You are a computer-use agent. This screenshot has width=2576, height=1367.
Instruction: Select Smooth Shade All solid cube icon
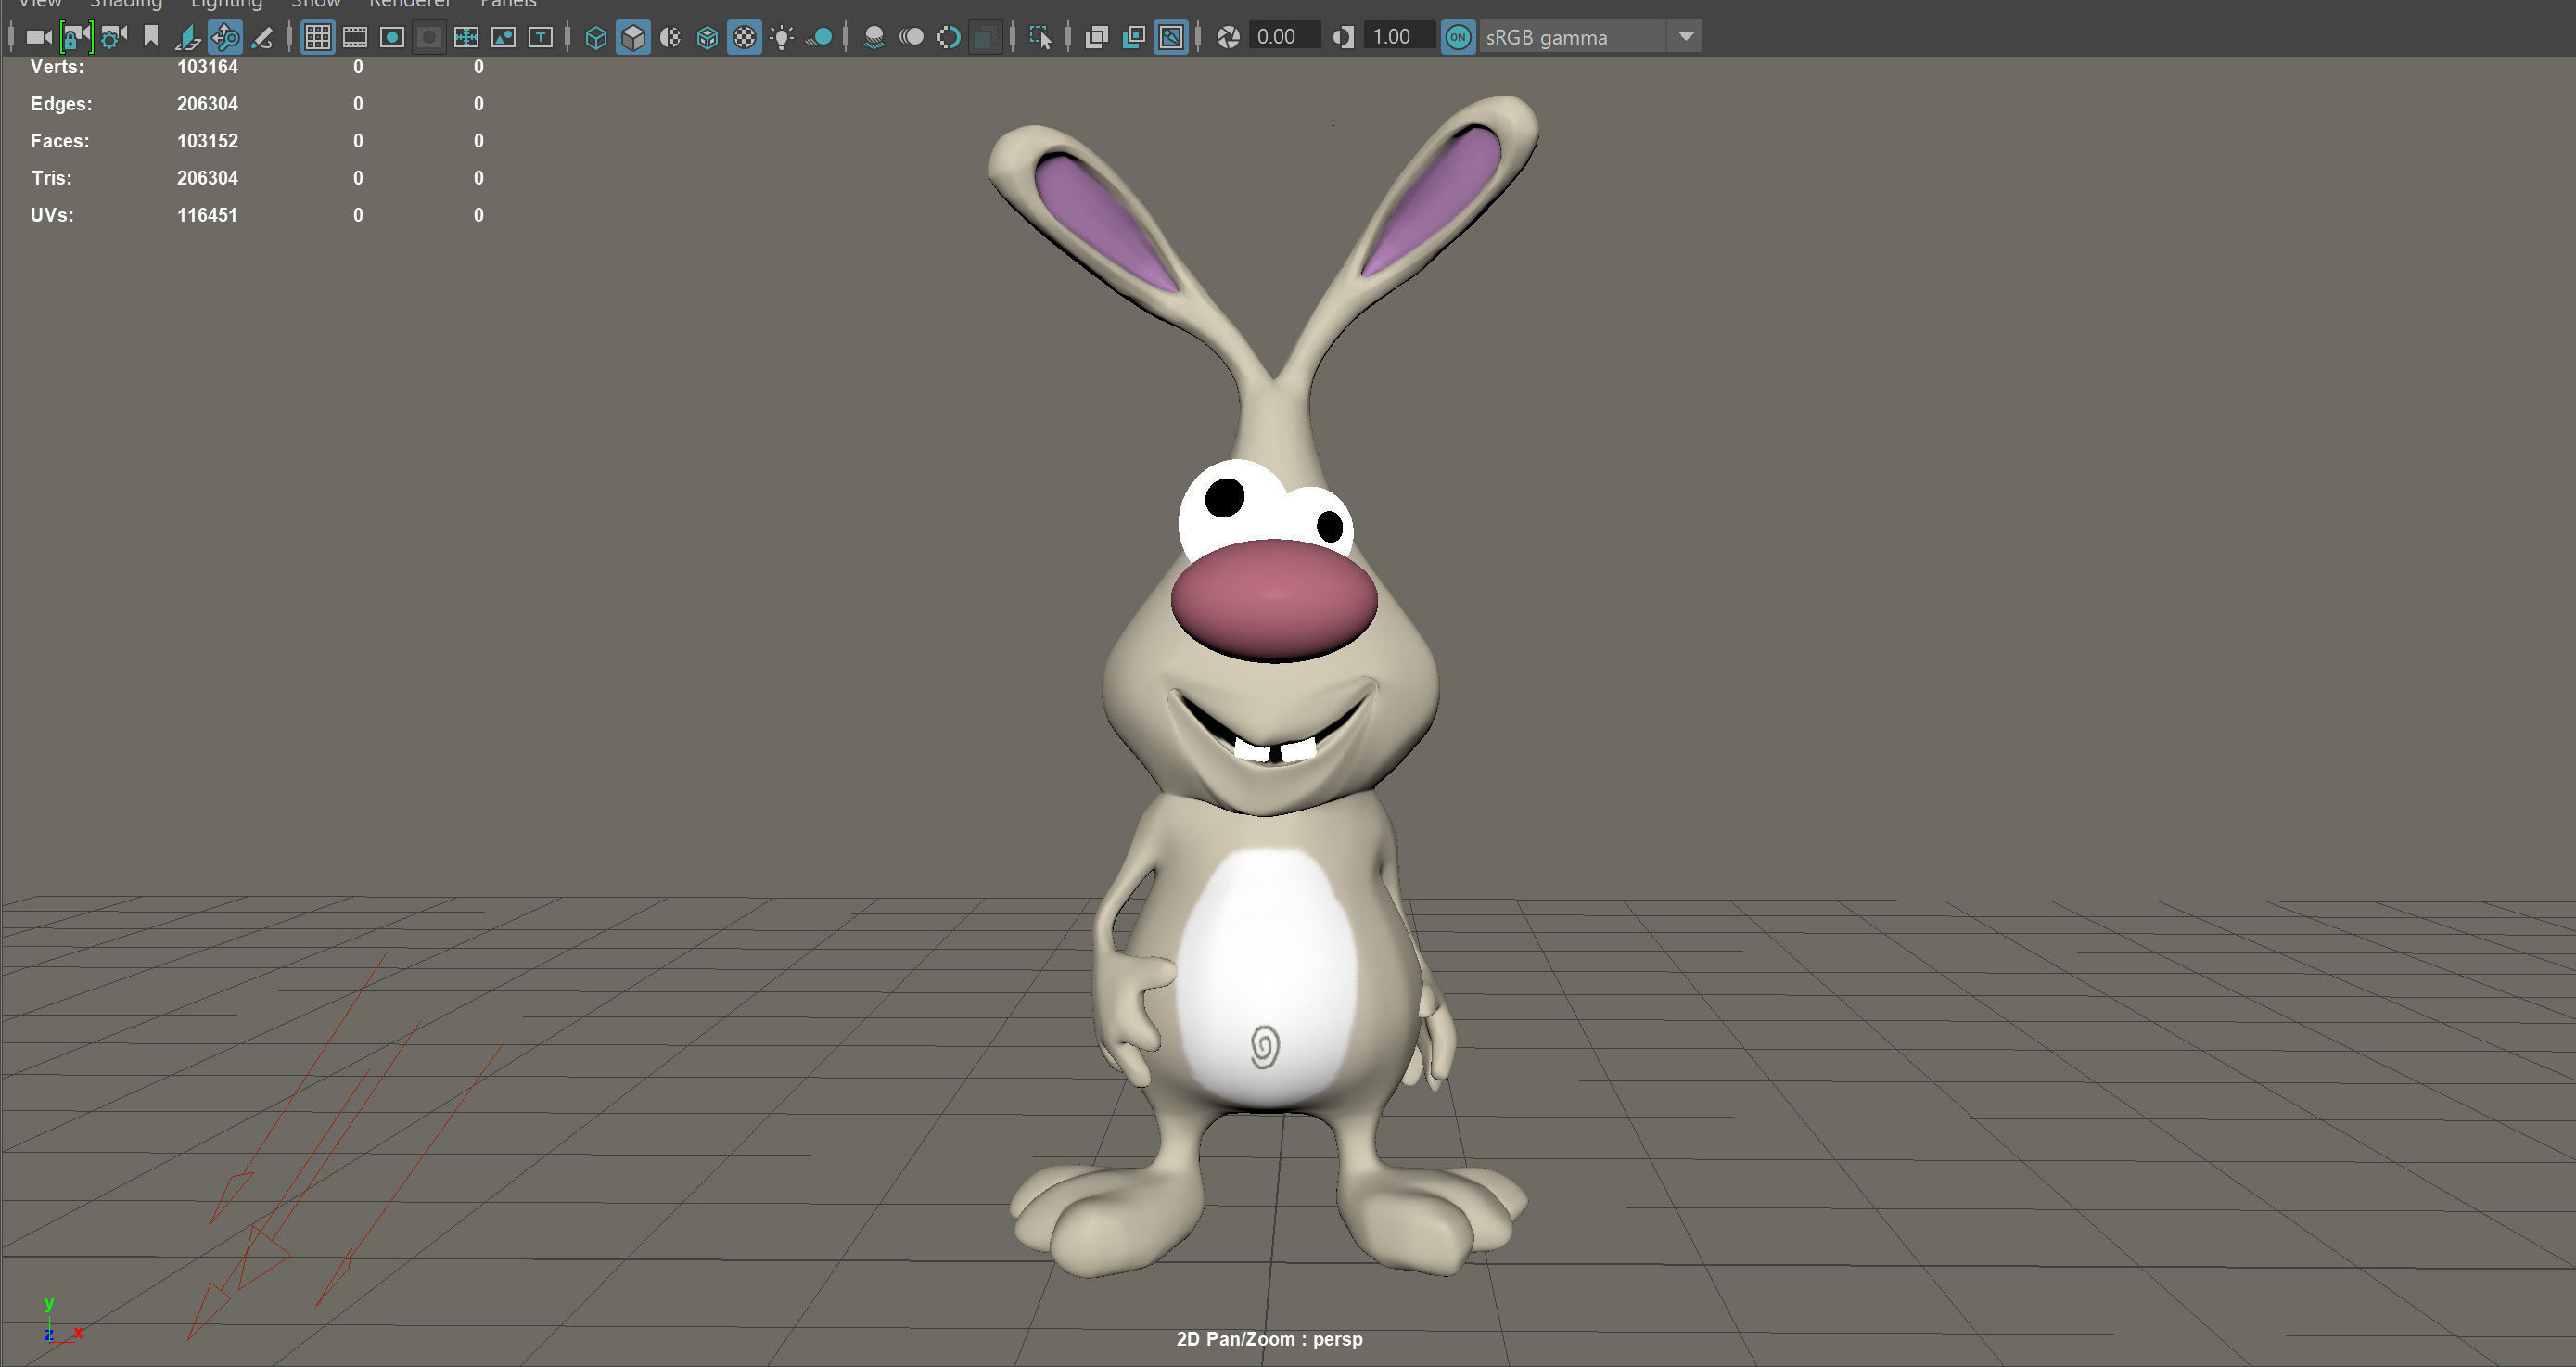[633, 37]
